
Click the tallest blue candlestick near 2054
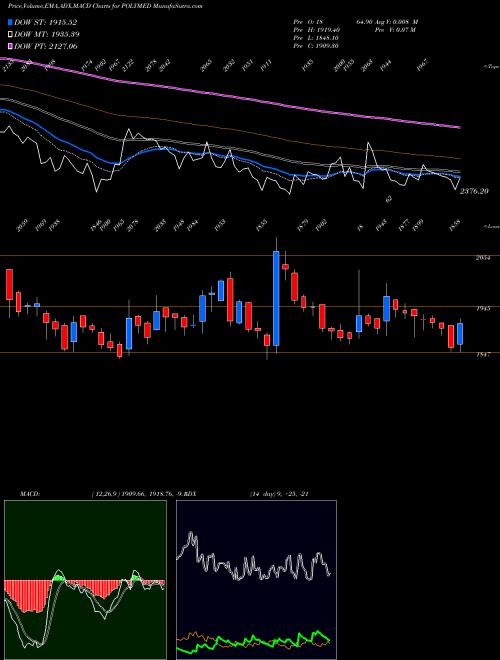tap(276, 298)
